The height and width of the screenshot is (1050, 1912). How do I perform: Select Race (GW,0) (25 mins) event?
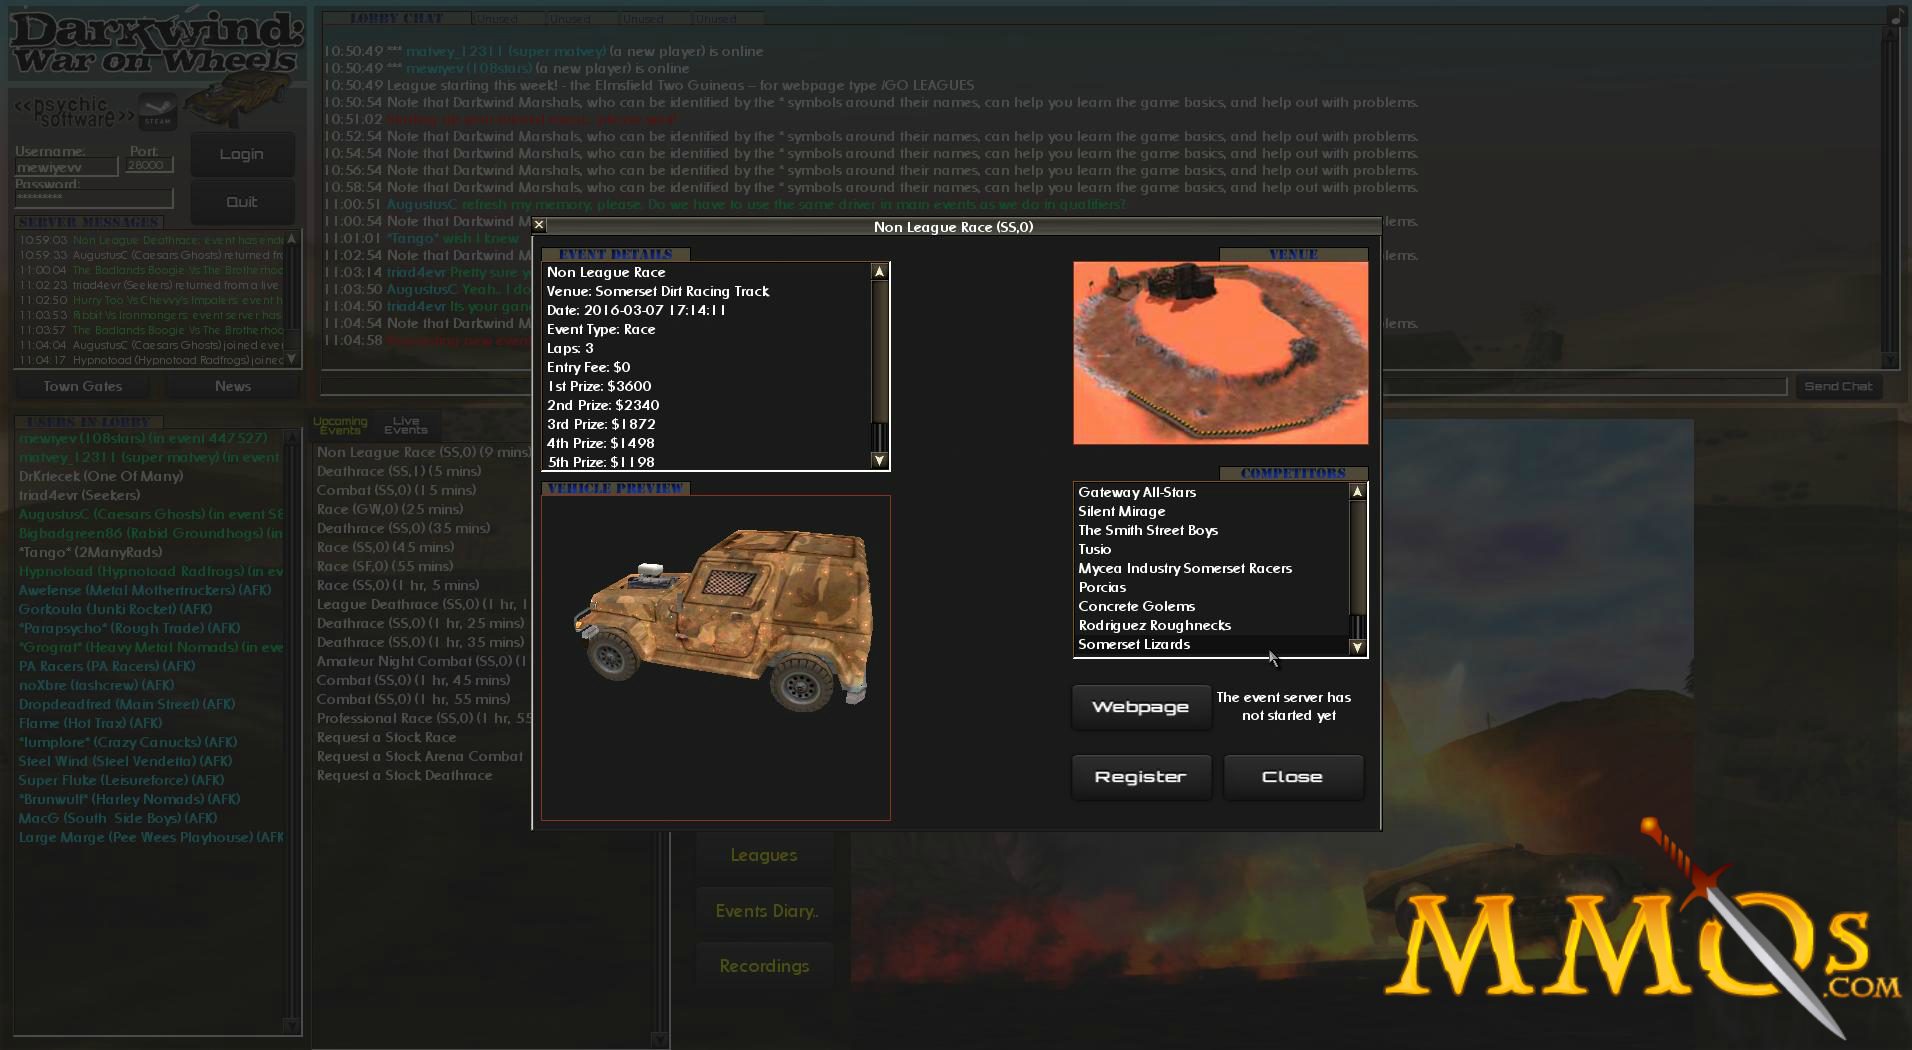click(x=390, y=509)
